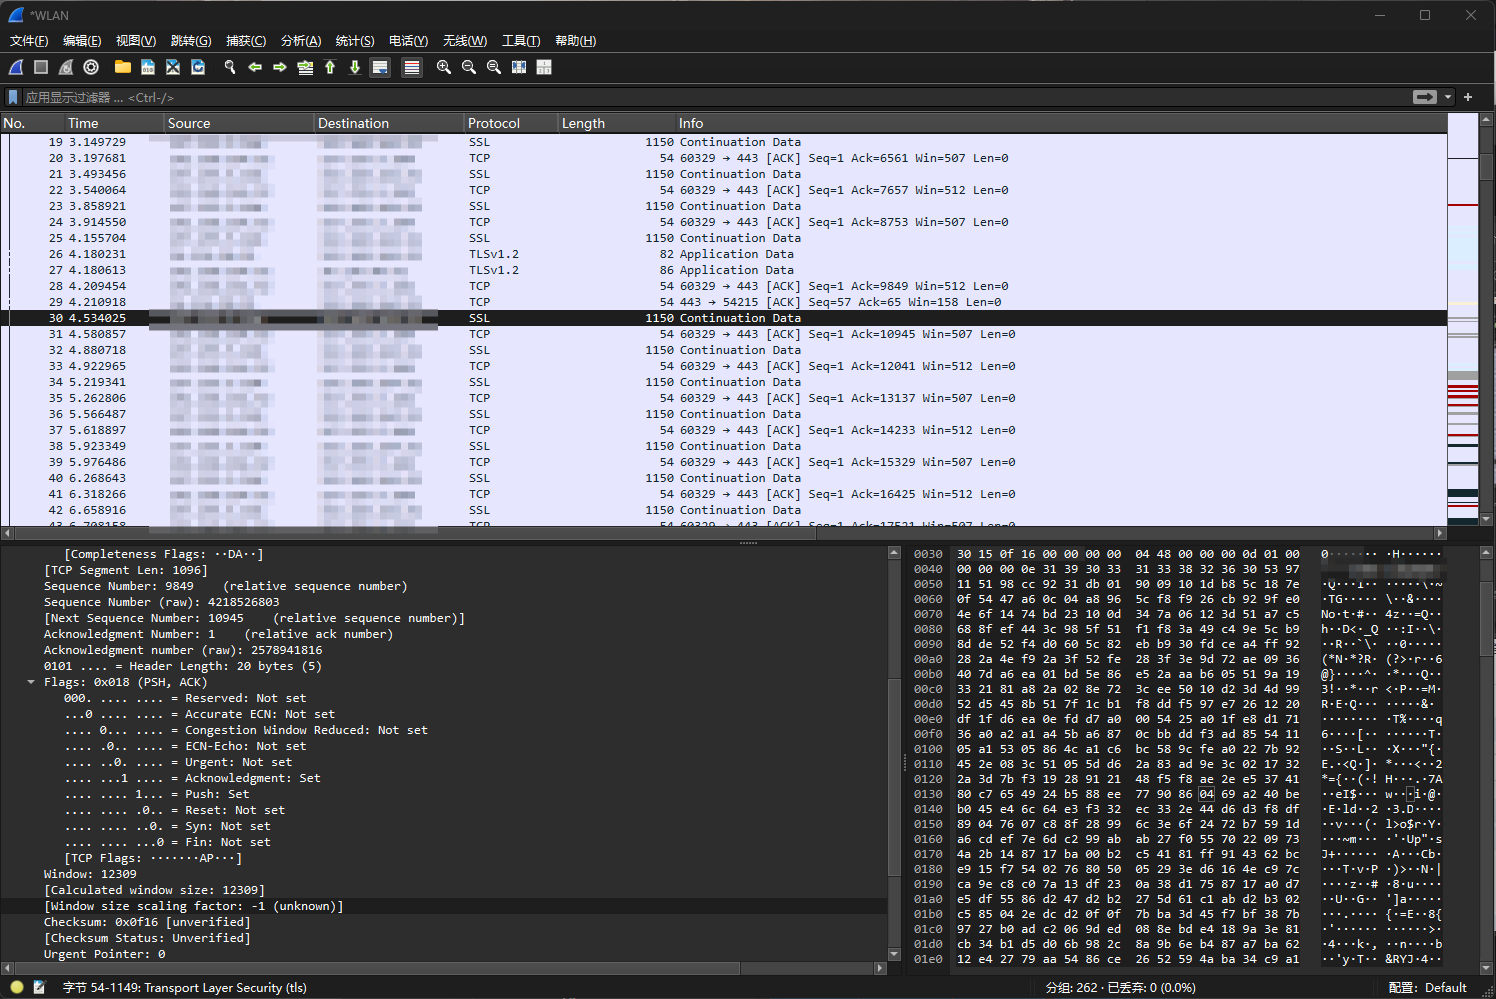This screenshot has height=999, width=1496.
Task: Select the Checksum: 0x0f16 [unverified] line
Action: [x=444, y=922]
